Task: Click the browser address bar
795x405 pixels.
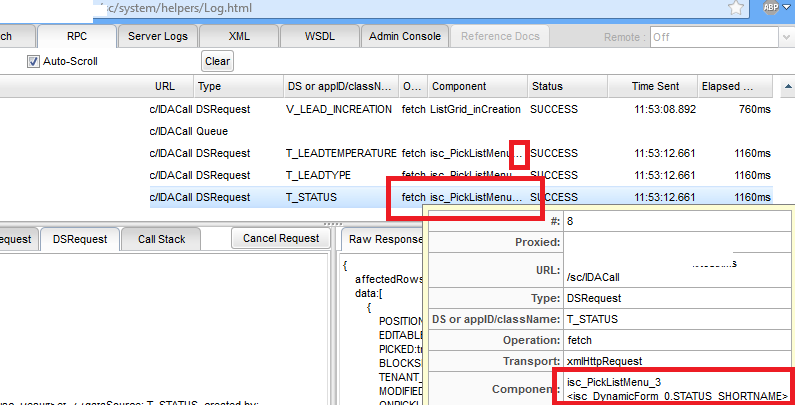Action: pyautogui.click(x=400, y=8)
